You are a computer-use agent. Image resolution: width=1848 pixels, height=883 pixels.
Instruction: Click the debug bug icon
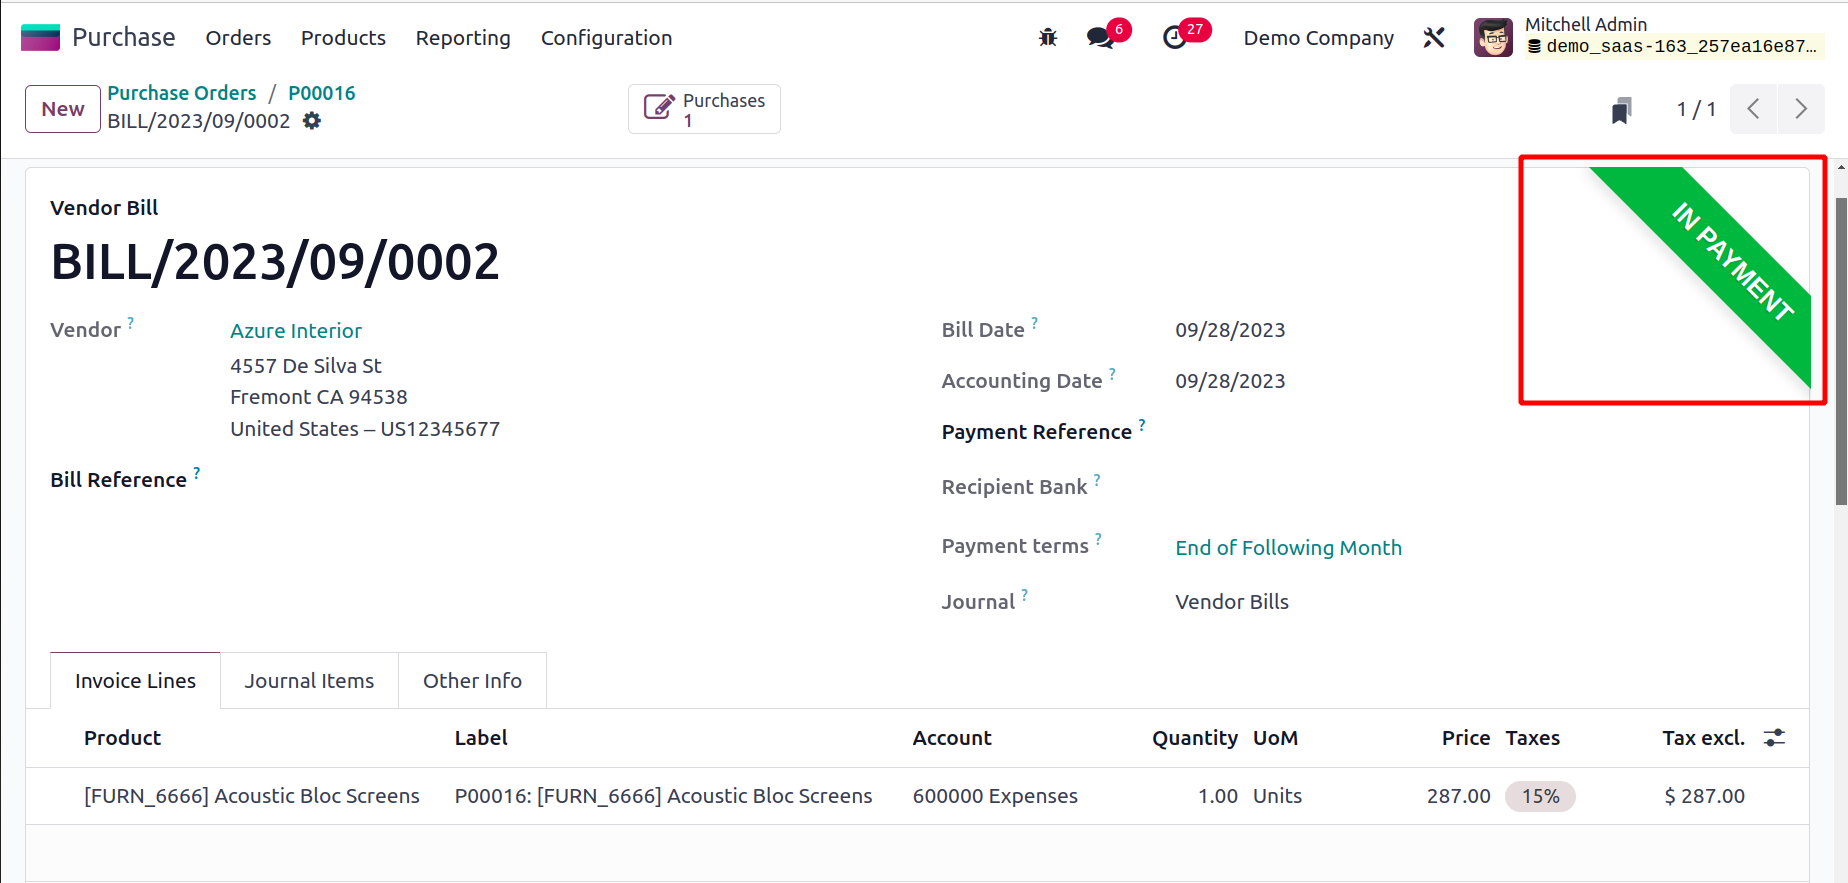(1048, 38)
